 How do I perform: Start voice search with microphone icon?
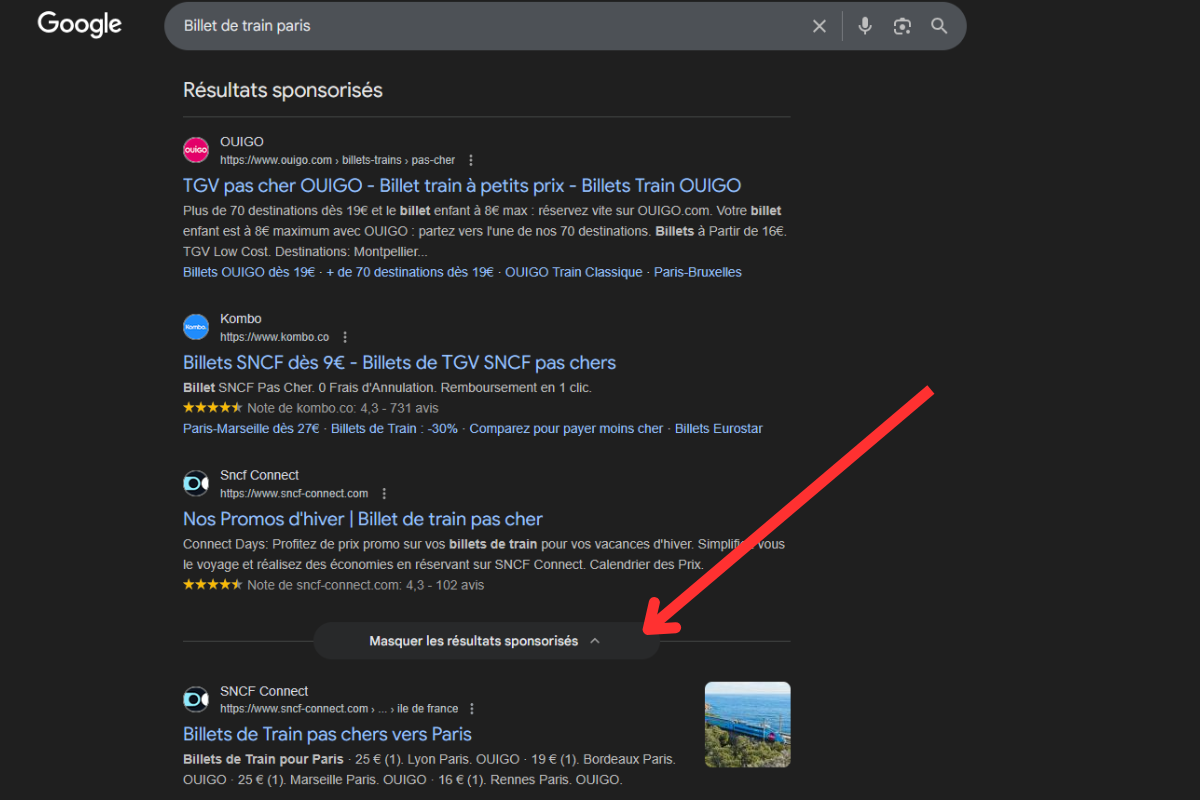pyautogui.click(x=865, y=26)
